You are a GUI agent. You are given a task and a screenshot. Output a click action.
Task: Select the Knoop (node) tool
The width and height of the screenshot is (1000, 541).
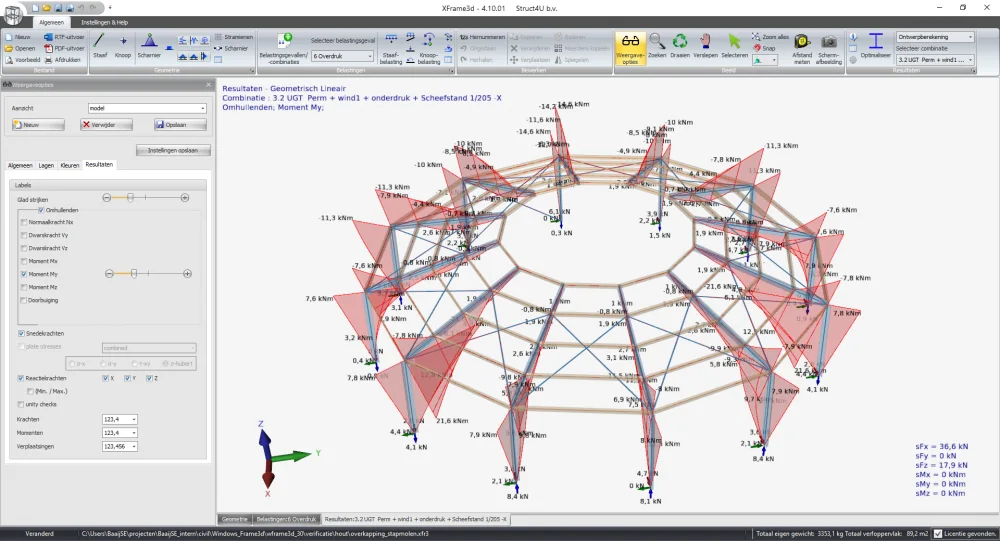[122, 47]
